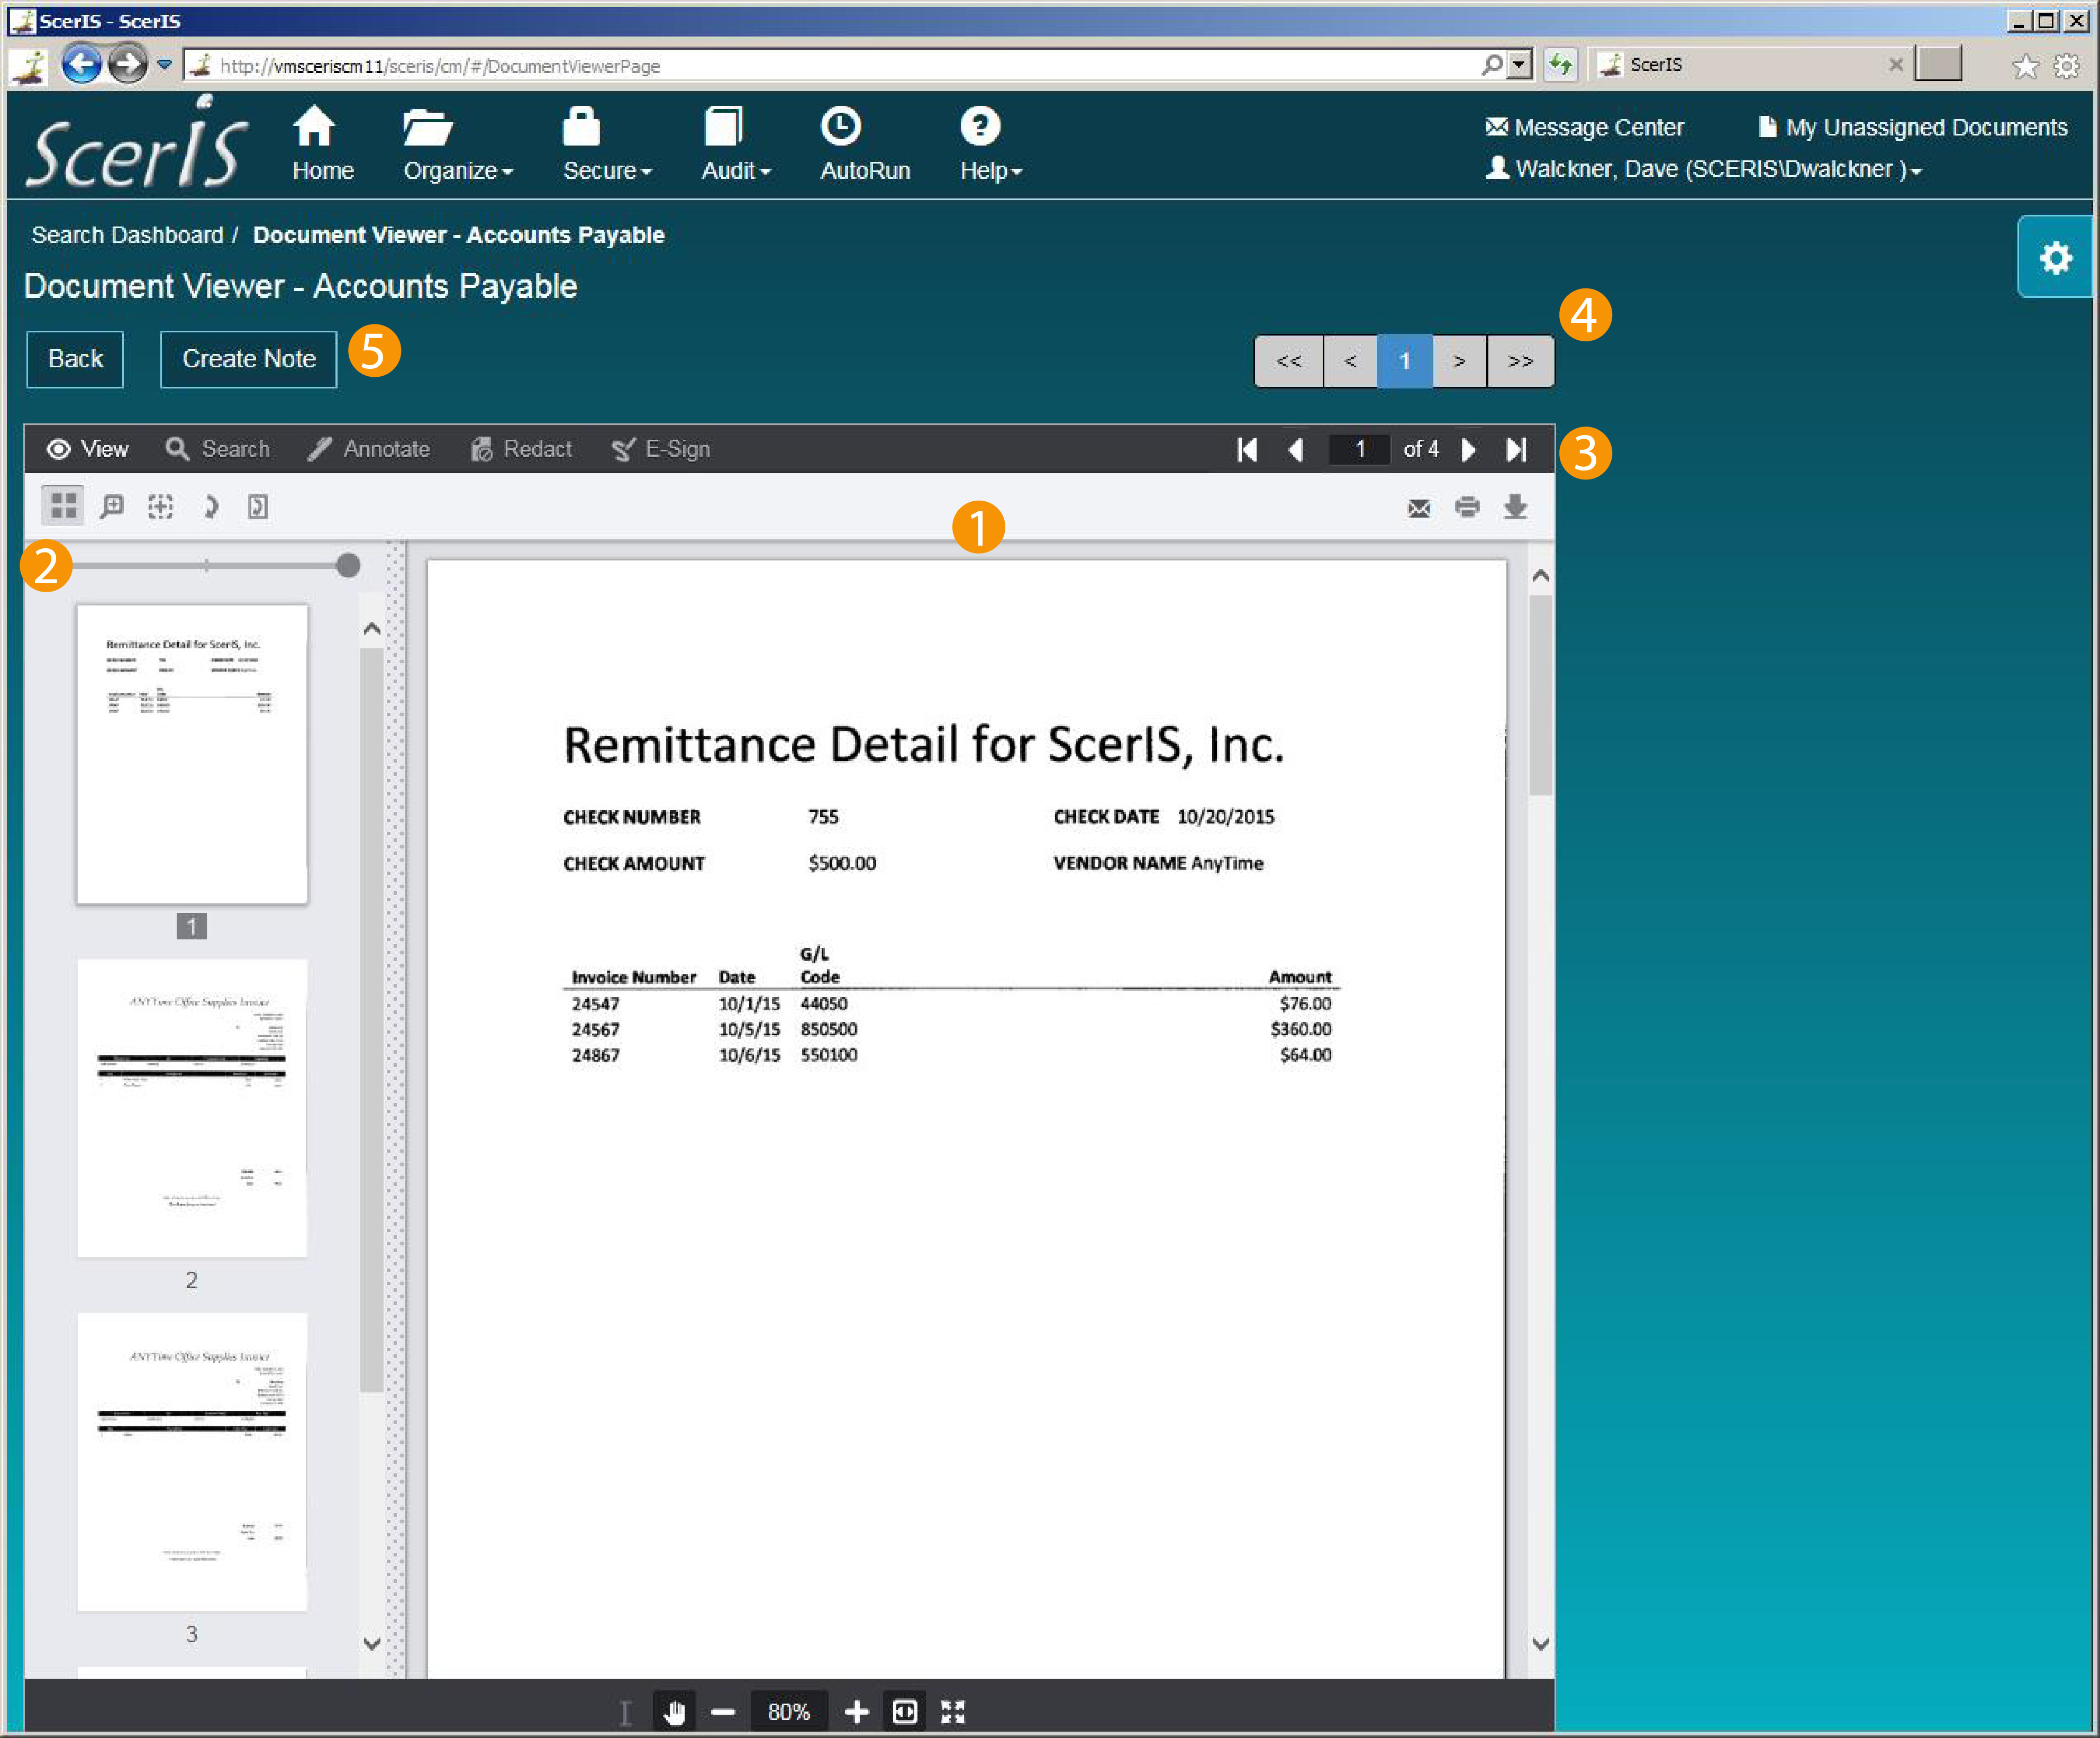This screenshot has height=1738, width=2100.
Task: Expand the Audit menu
Action: point(735,144)
